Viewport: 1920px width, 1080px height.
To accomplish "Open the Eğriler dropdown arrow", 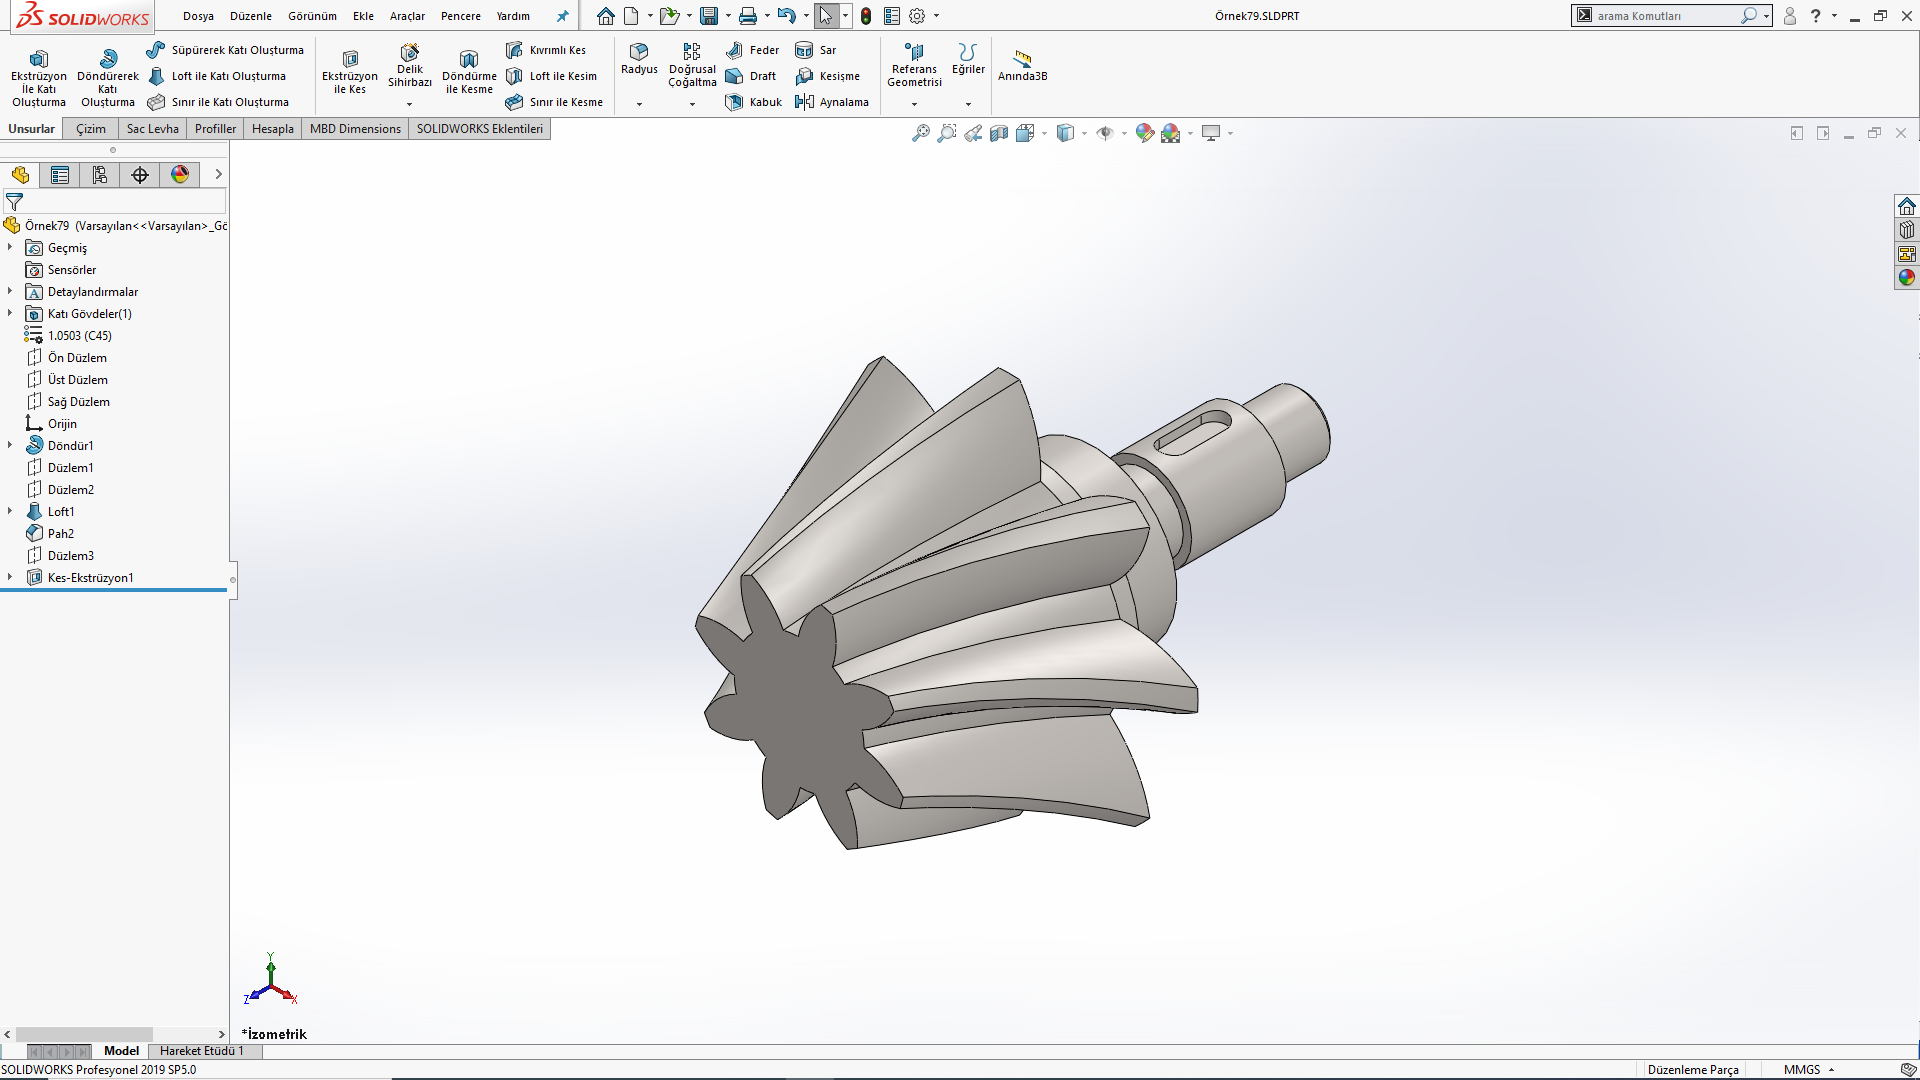I will [968, 104].
